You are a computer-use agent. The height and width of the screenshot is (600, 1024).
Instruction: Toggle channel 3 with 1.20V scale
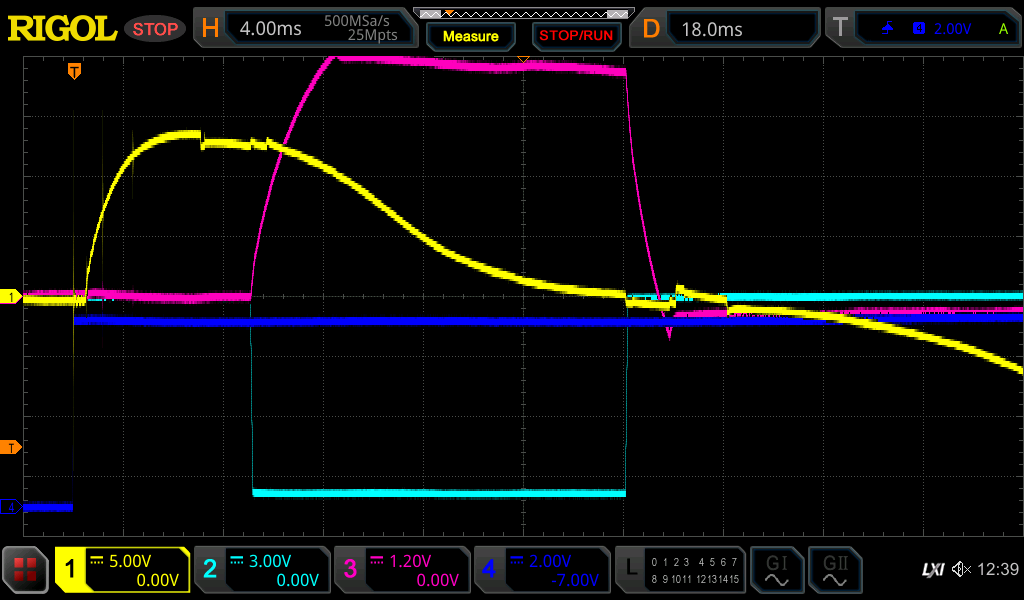coord(402,570)
